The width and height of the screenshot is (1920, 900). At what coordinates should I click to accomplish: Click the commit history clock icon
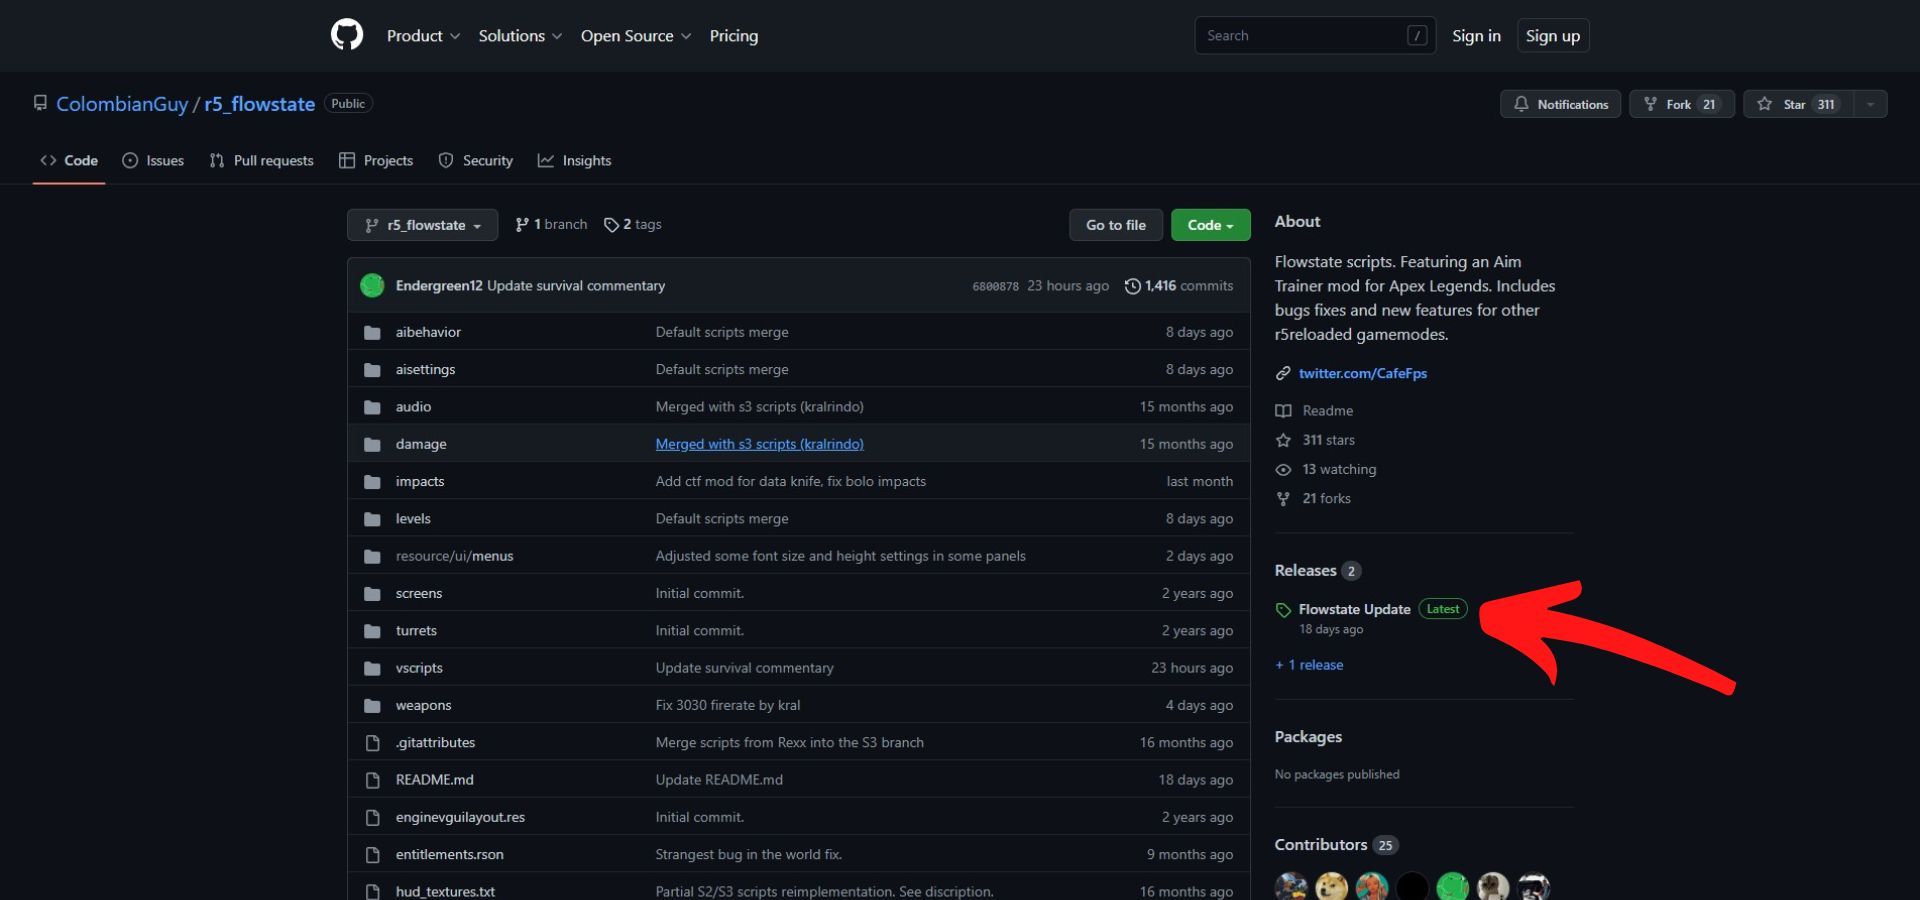1131,285
